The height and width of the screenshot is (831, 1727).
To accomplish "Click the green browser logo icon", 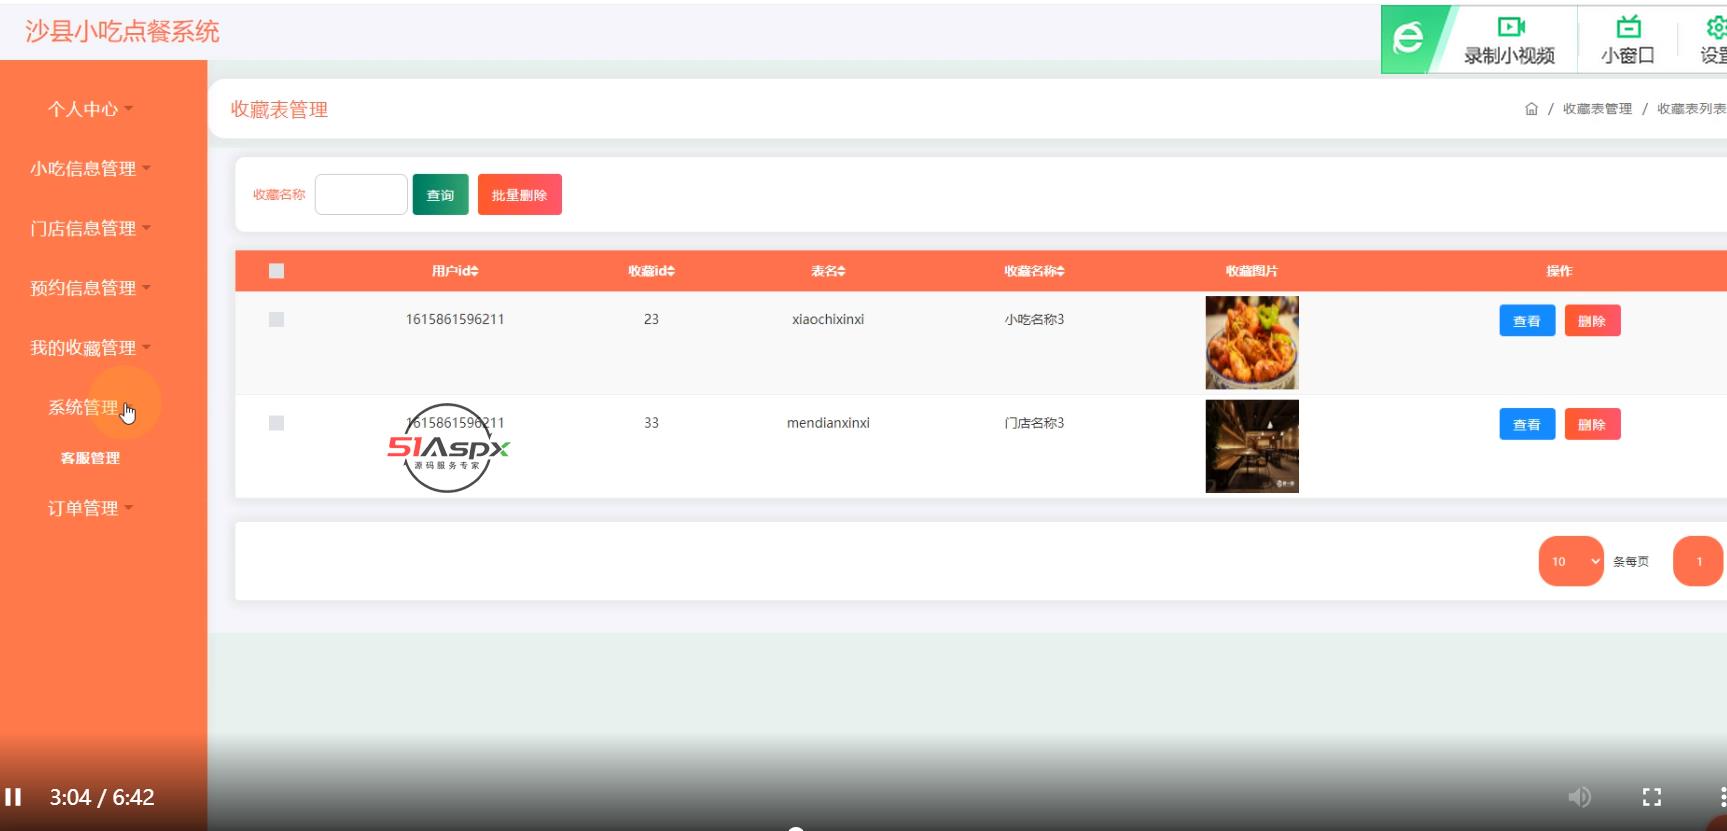I will [x=1408, y=39].
